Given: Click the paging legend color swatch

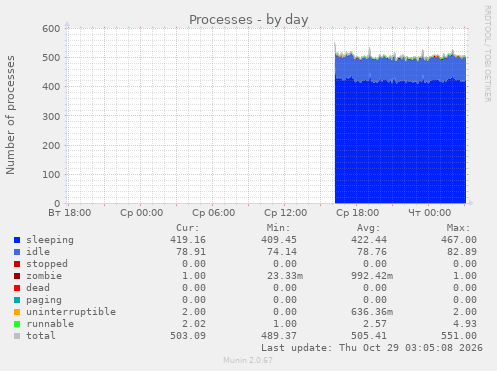Looking at the screenshot, I should tap(17, 300).
